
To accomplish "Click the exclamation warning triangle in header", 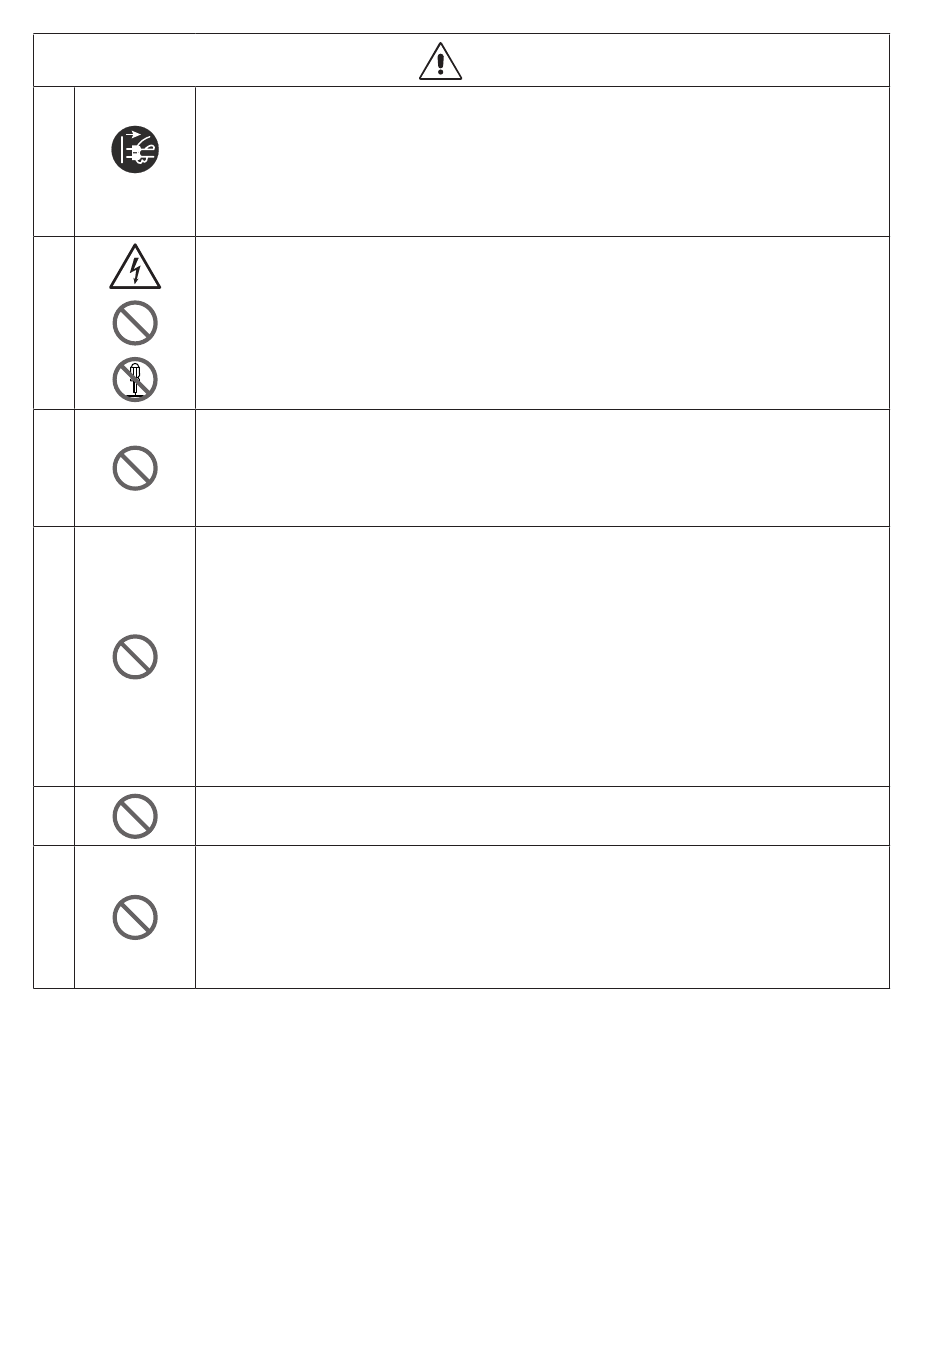I will [x=440, y=61].
